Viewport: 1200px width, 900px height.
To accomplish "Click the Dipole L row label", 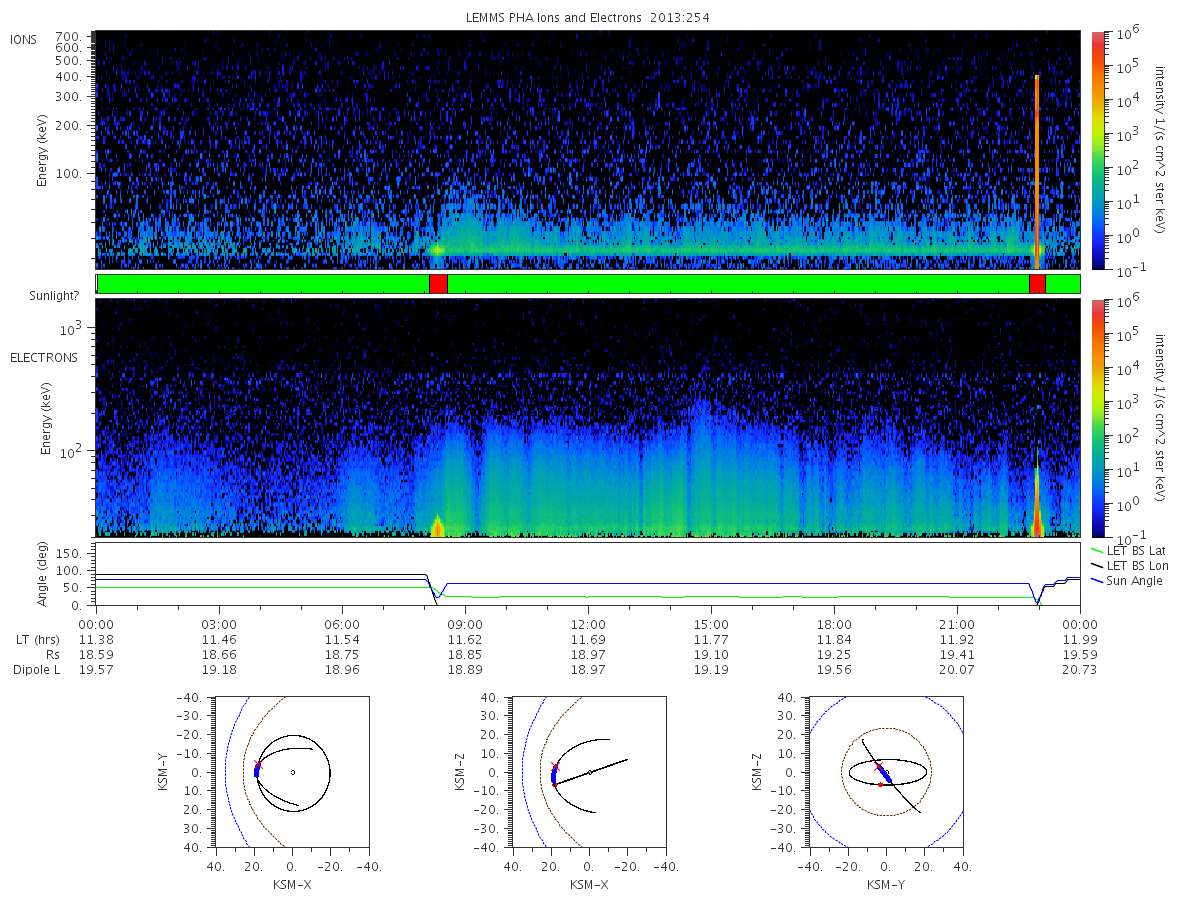I will [36, 670].
